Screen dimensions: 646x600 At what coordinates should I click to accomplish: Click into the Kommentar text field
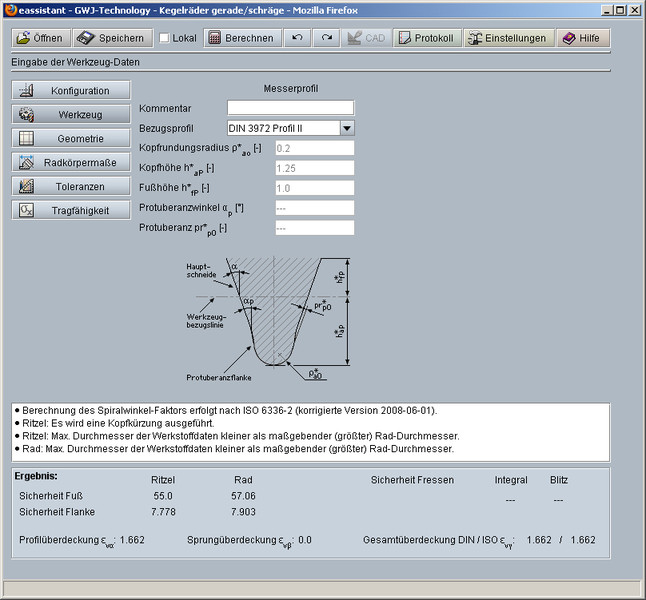(290, 108)
